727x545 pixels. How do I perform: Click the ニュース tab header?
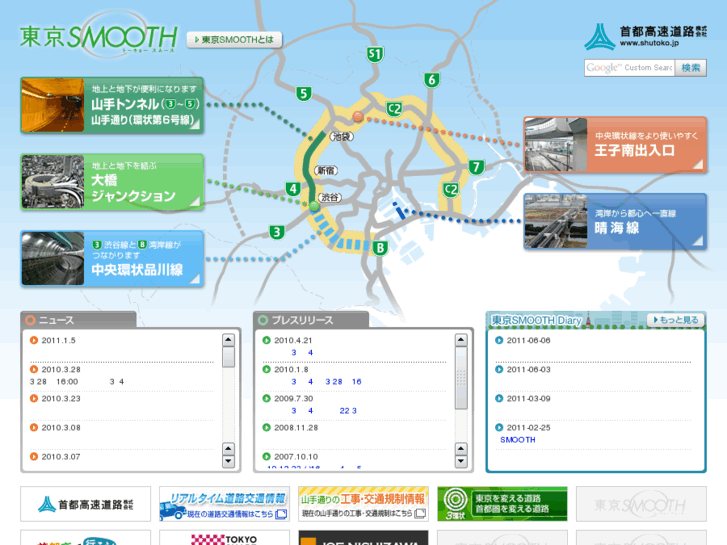click(78, 320)
